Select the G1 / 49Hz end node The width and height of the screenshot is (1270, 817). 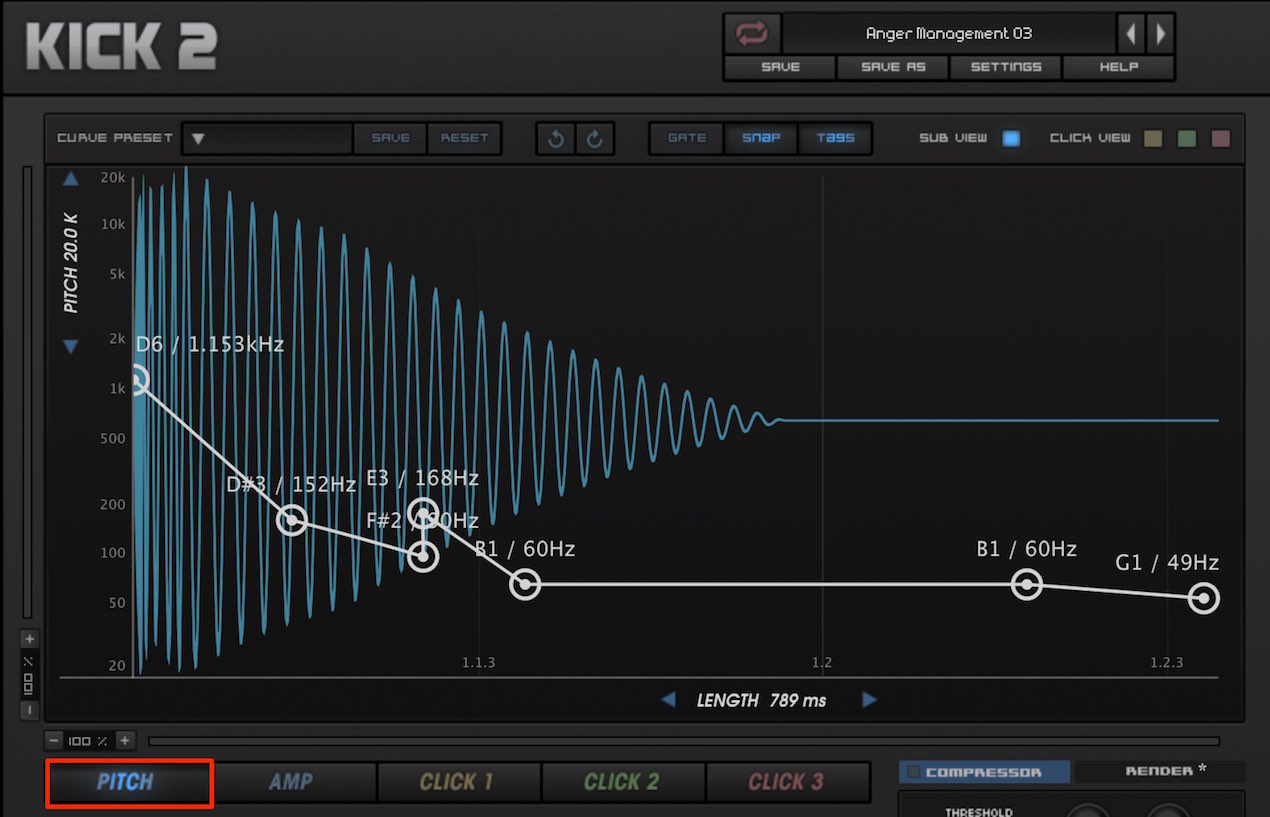click(1204, 599)
